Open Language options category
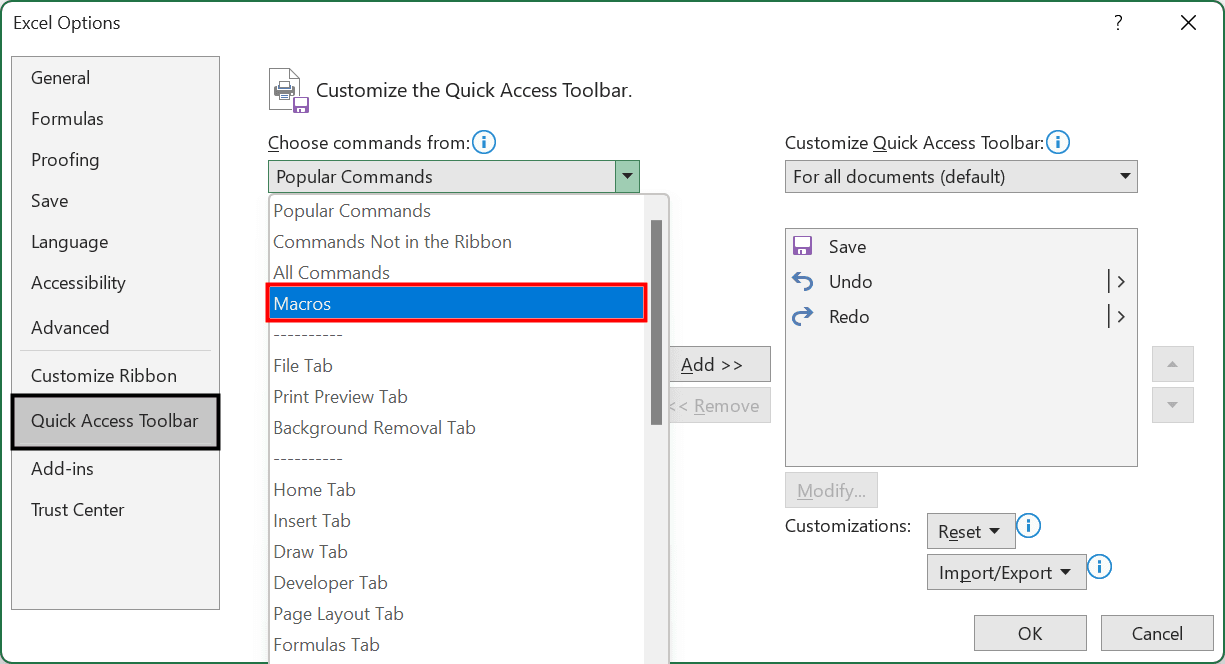Image resolution: width=1225 pixels, height=664 pixels. pyautogui.click(x=115, y=241)
